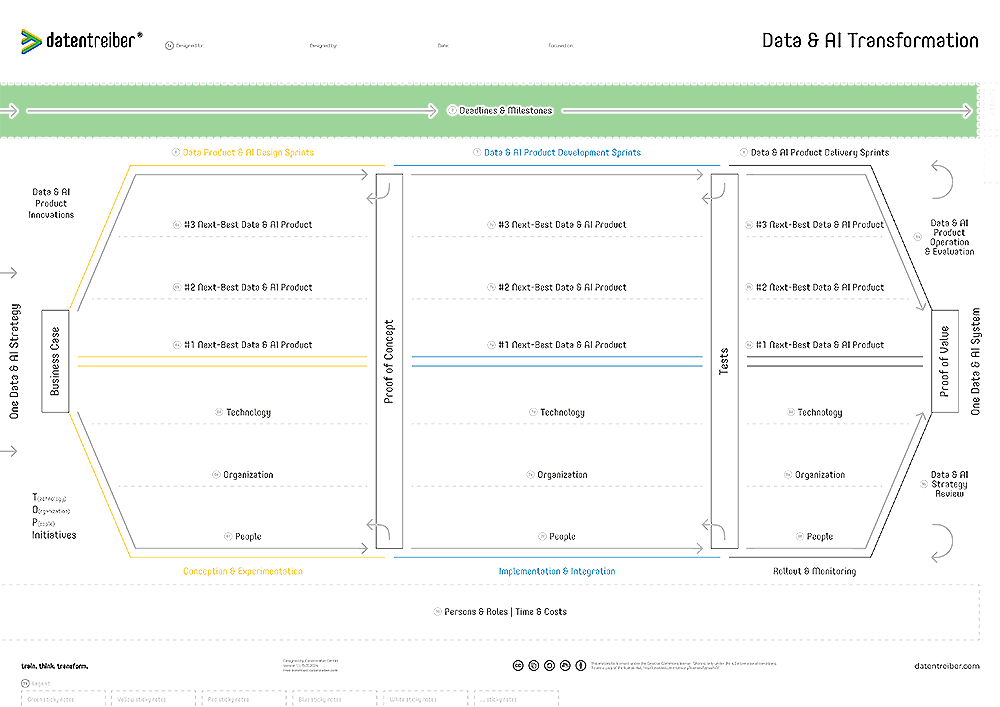Select the Proof of Concept vertical bar

click(389, 361)
